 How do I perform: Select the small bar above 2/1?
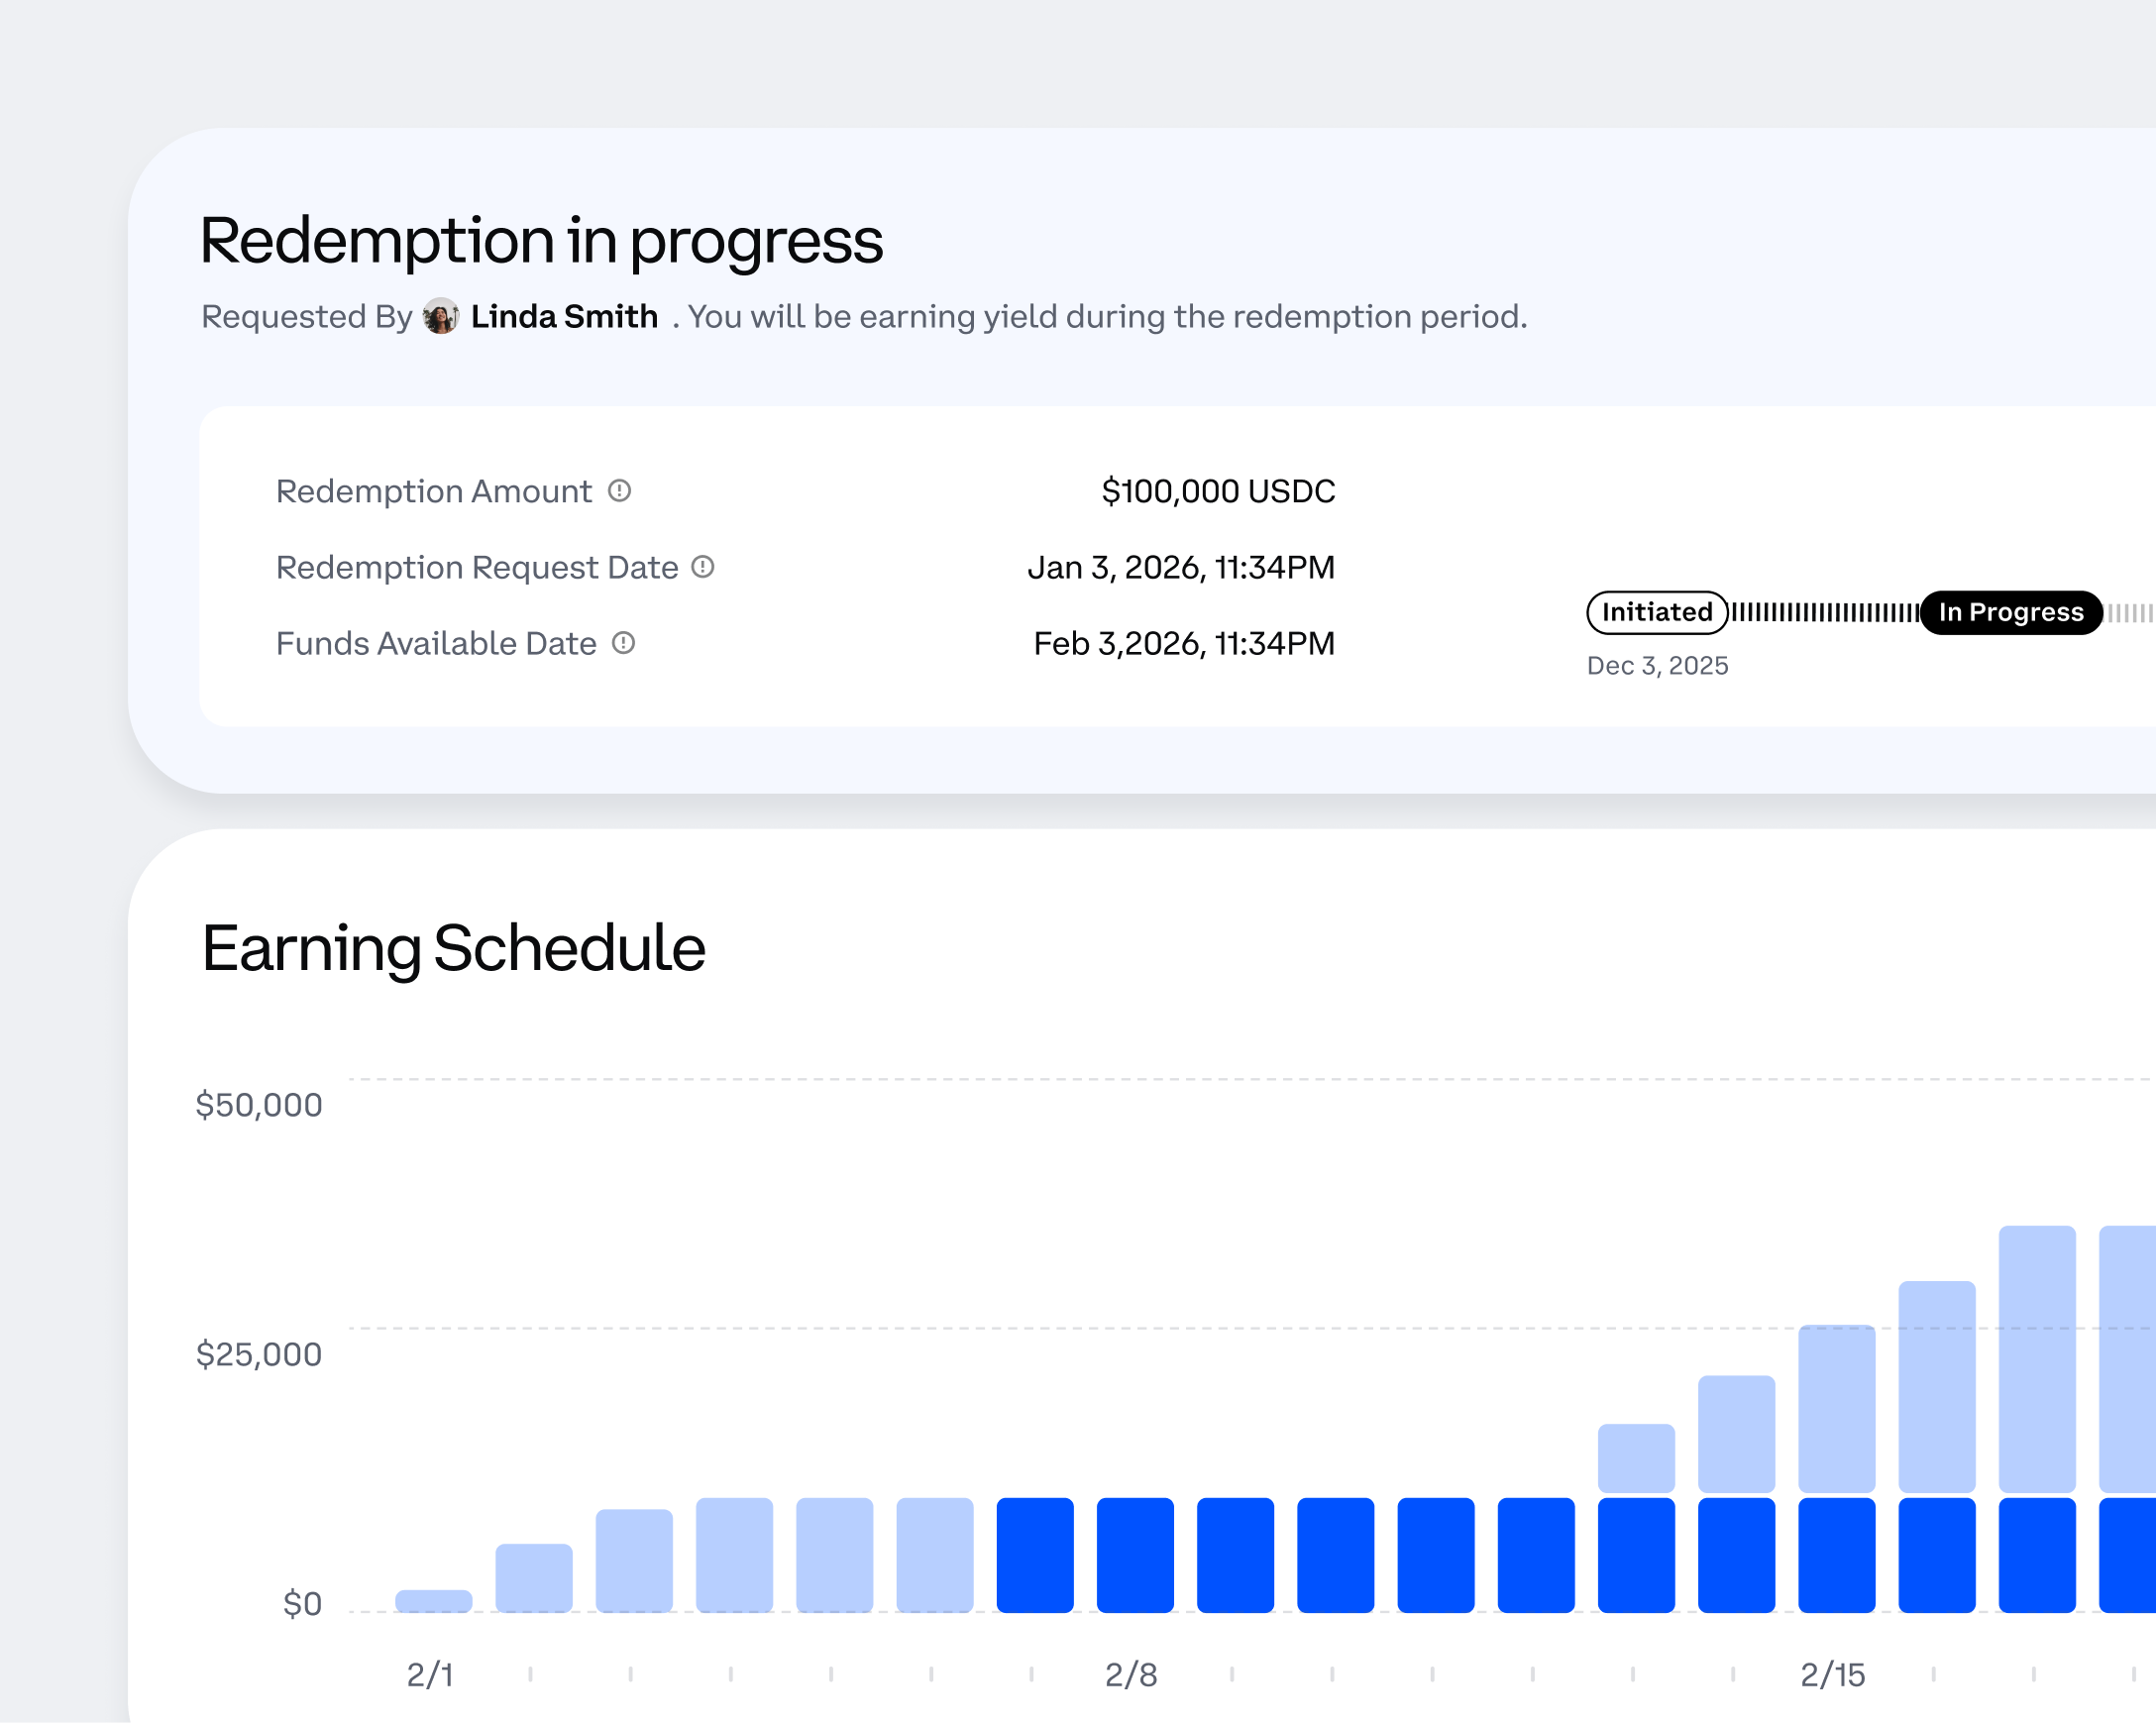(433, 1600)
